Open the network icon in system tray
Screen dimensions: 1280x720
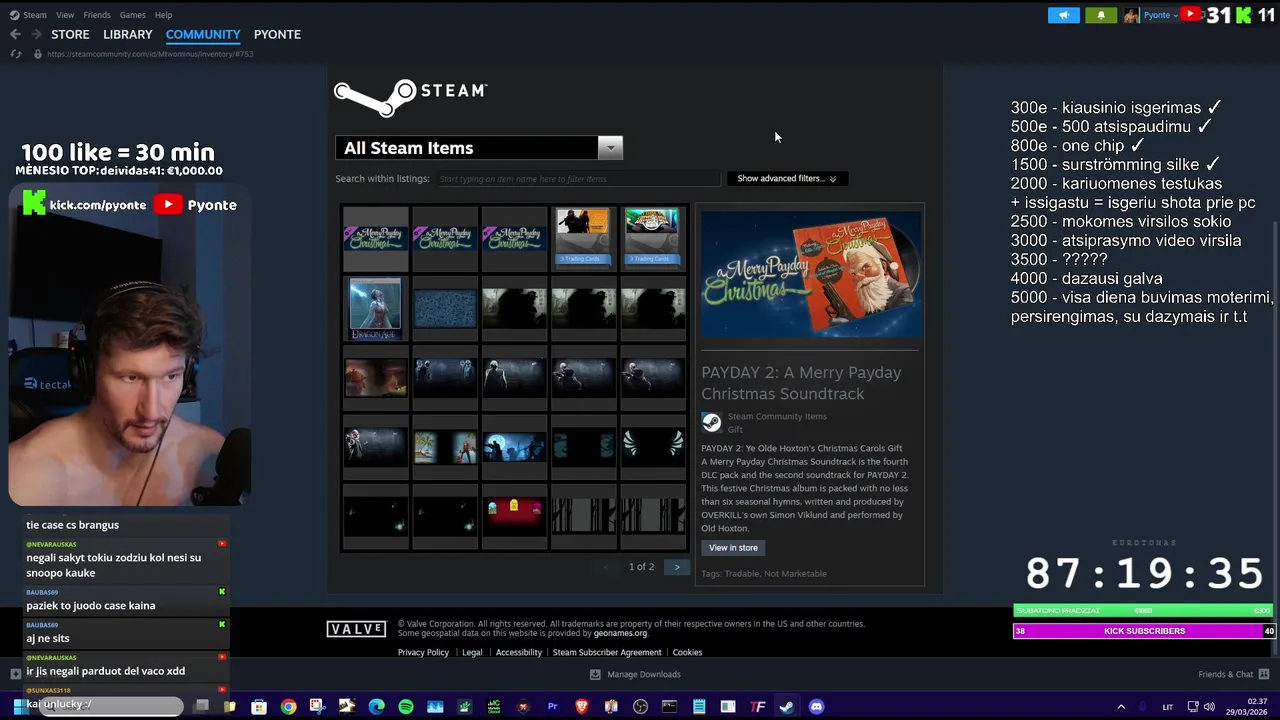coord(1194,707)
